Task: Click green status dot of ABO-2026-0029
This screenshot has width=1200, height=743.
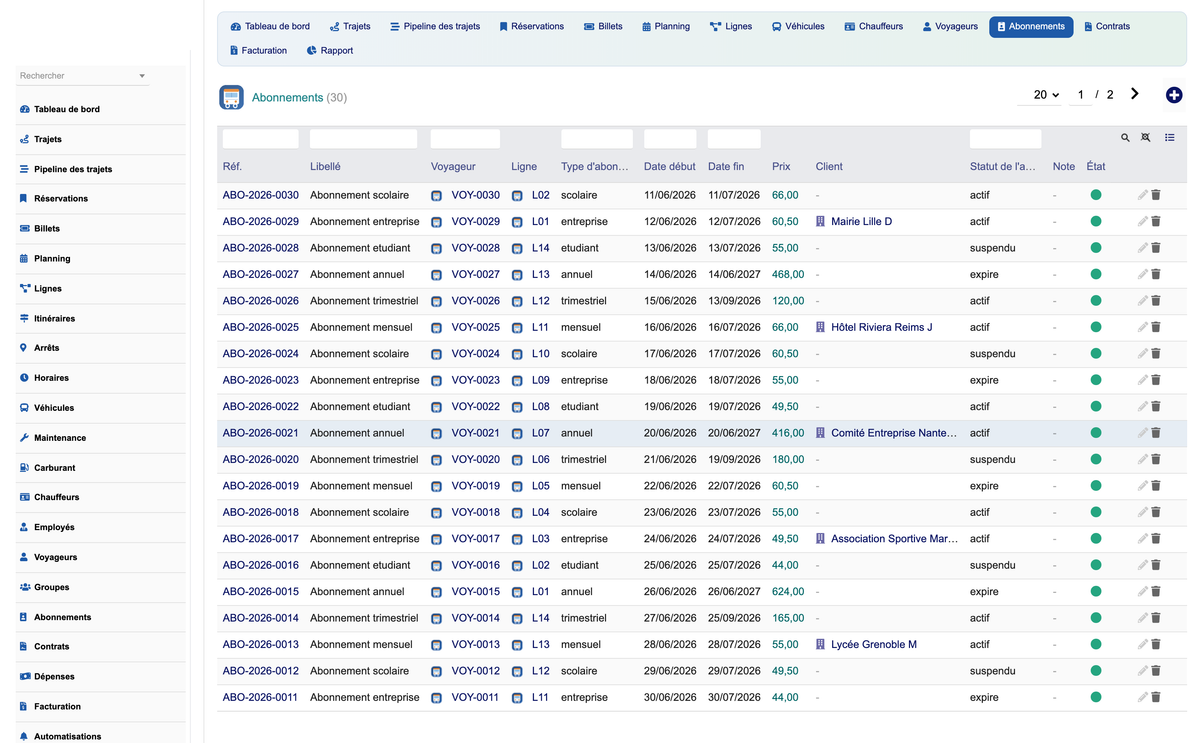Action: [x=1096, y=221]
